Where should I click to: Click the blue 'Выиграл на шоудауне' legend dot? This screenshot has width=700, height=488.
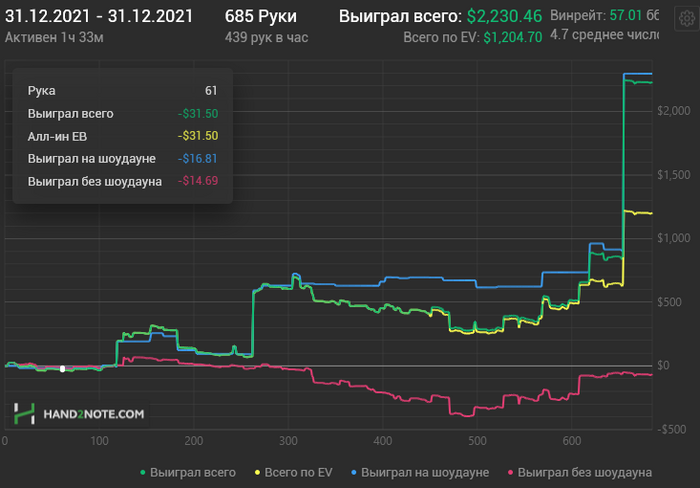point(354,472)
